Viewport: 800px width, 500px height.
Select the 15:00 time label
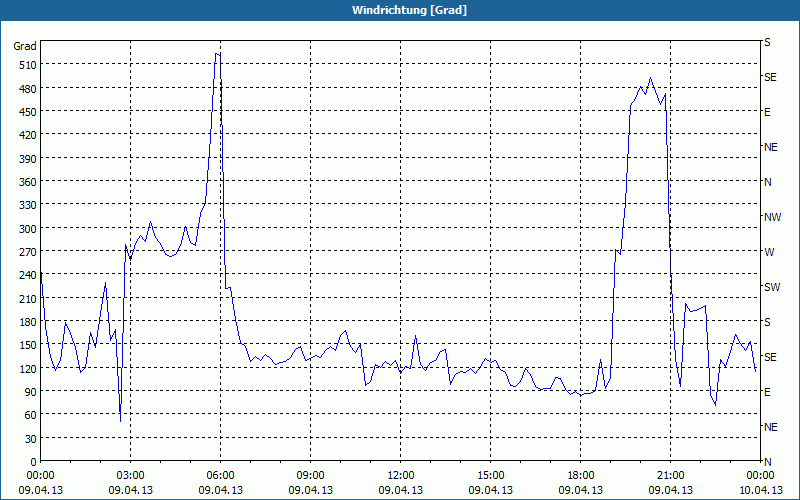[491, 476]
